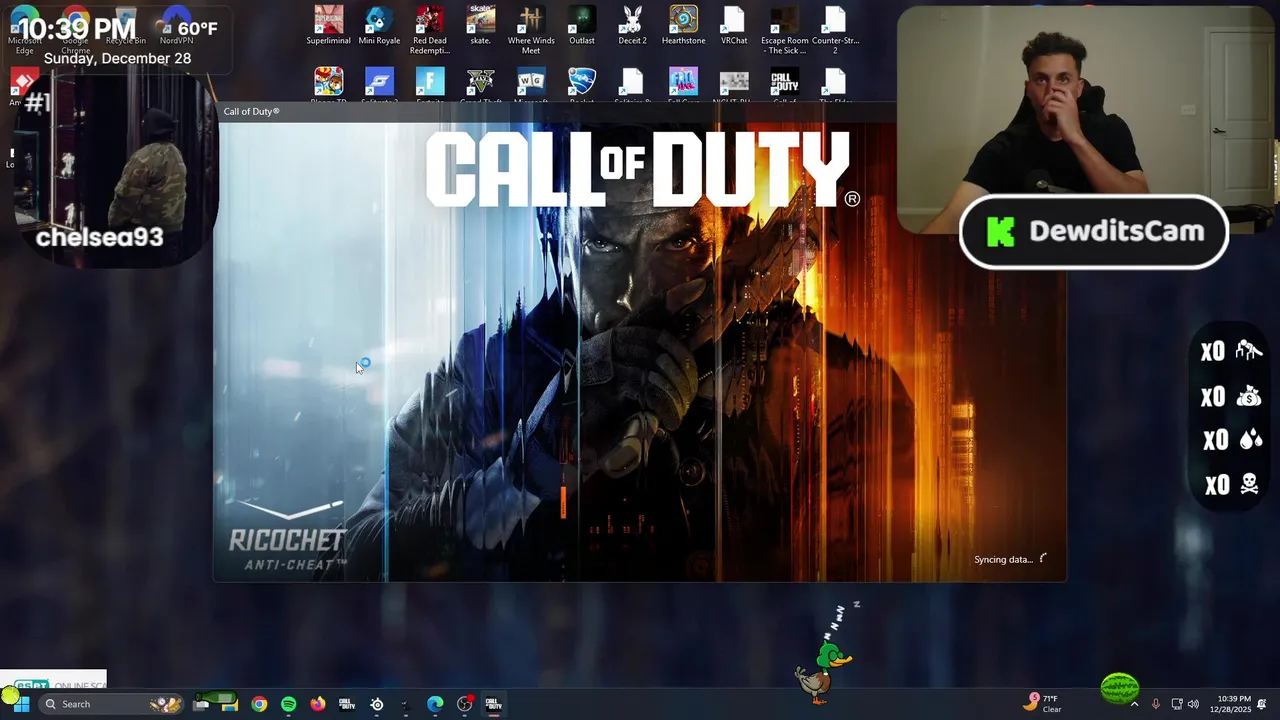Select the Bloons TD desktop icon

[328, 84]
